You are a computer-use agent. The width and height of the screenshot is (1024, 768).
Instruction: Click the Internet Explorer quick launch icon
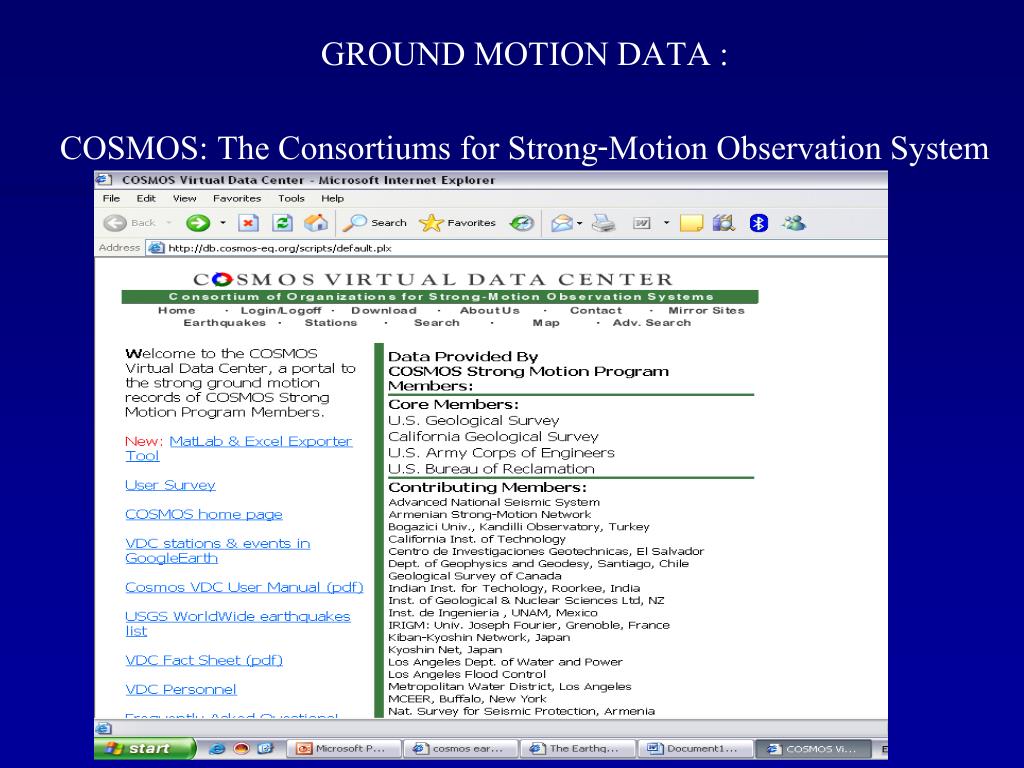click(217, 749)
